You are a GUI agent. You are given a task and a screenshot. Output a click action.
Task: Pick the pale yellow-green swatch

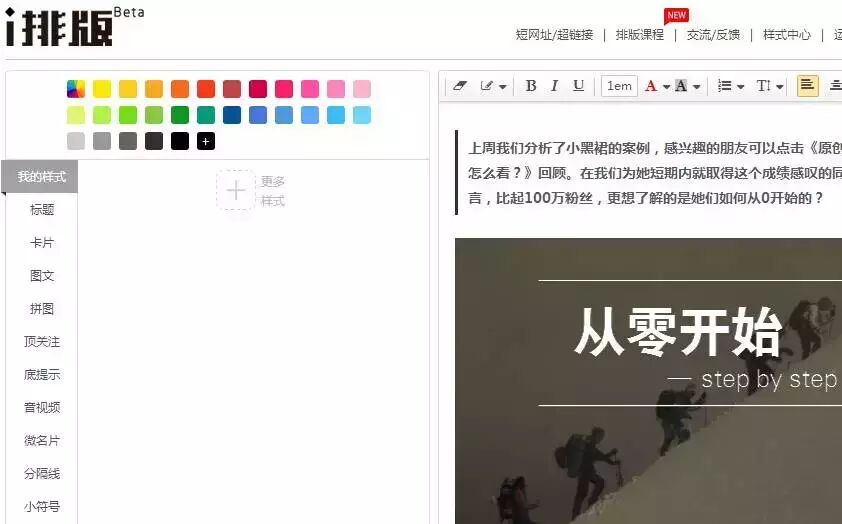tap(76, 115)
